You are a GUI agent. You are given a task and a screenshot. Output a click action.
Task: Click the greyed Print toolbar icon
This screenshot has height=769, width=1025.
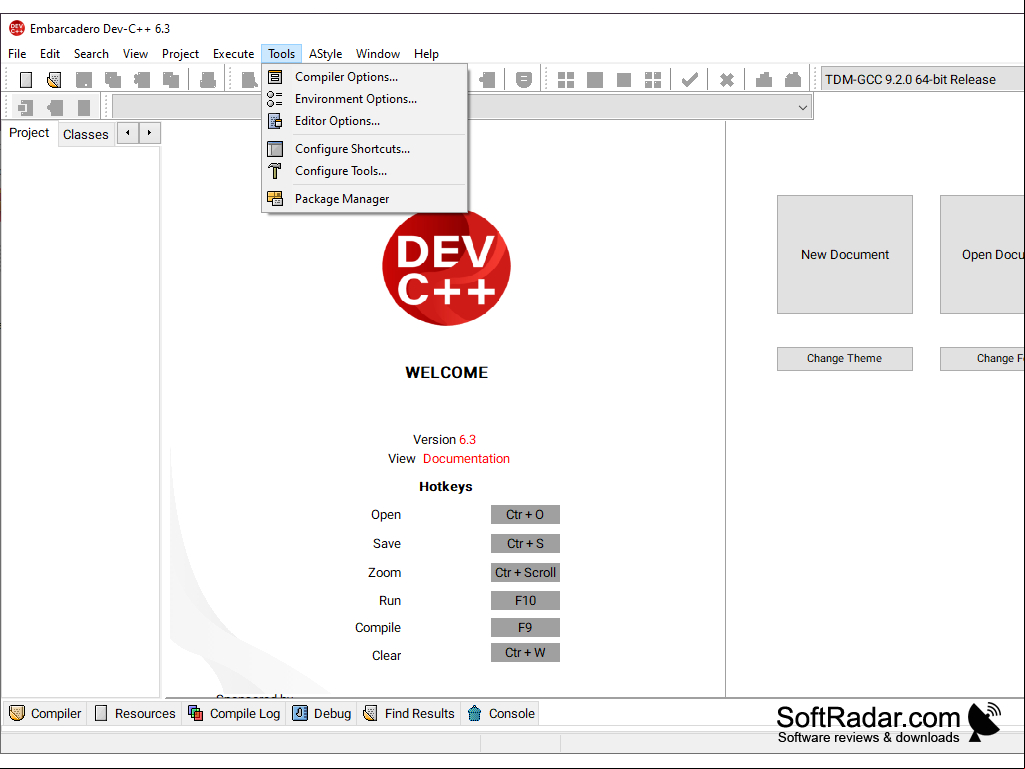click(x=208, y=80)
